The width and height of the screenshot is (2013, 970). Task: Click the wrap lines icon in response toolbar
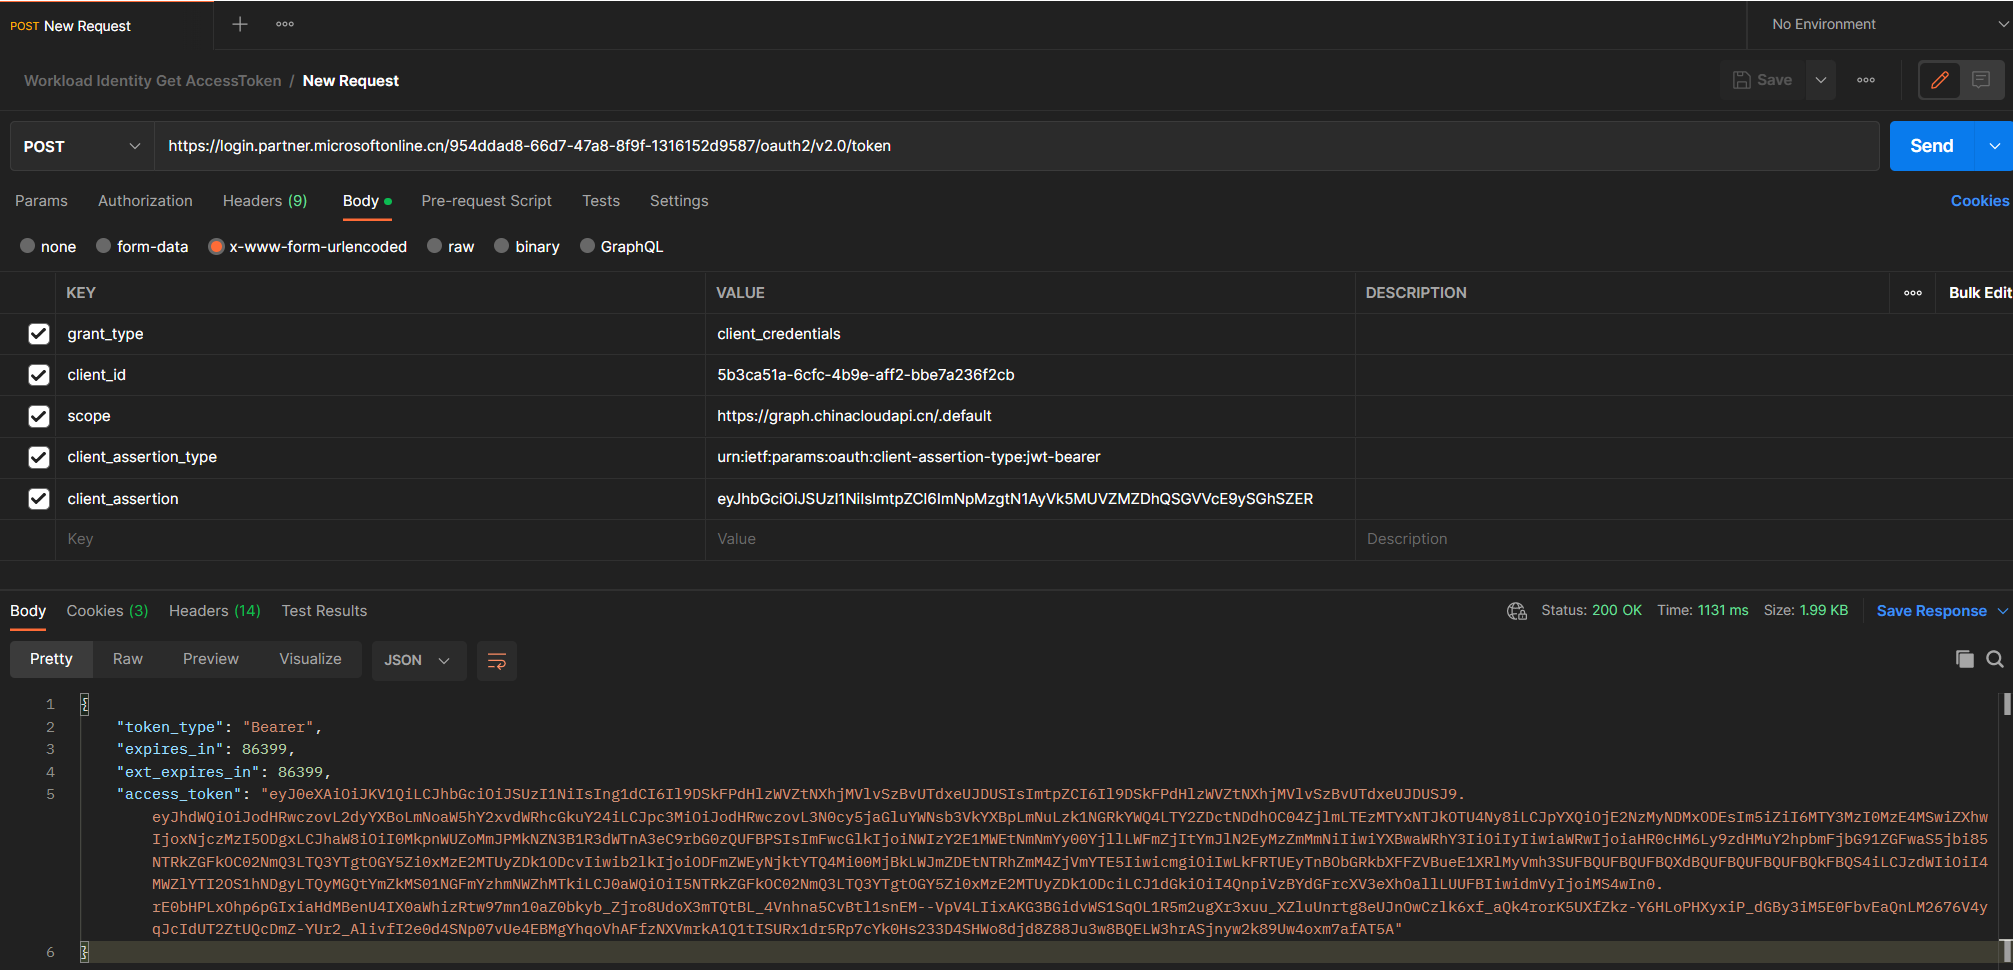[496, 660]
